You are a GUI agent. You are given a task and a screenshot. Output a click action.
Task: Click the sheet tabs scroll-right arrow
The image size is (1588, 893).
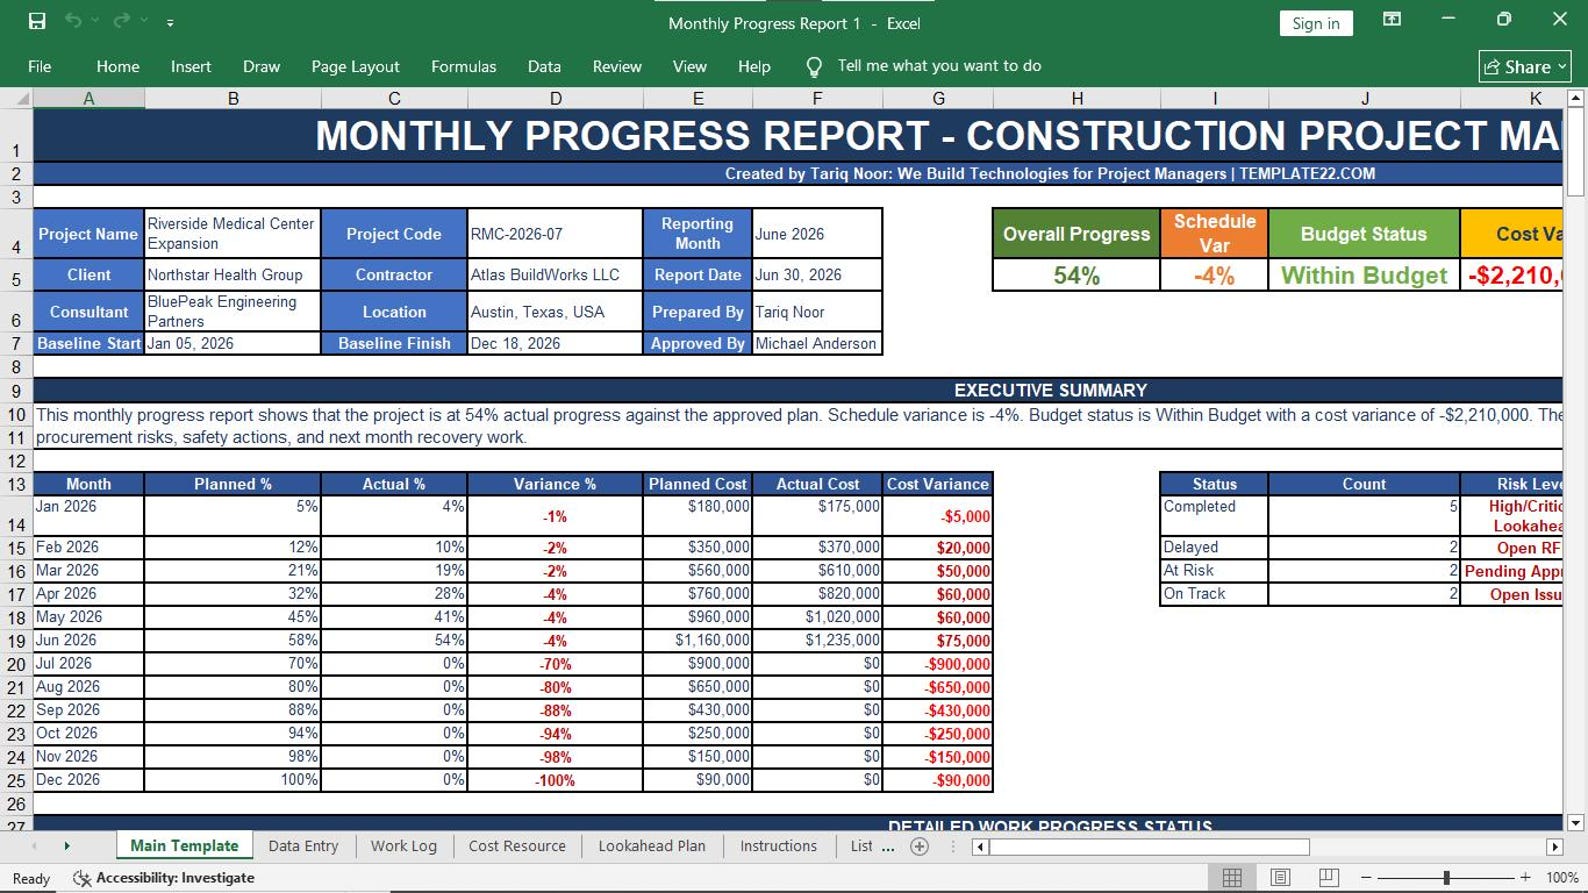point(67,846)
